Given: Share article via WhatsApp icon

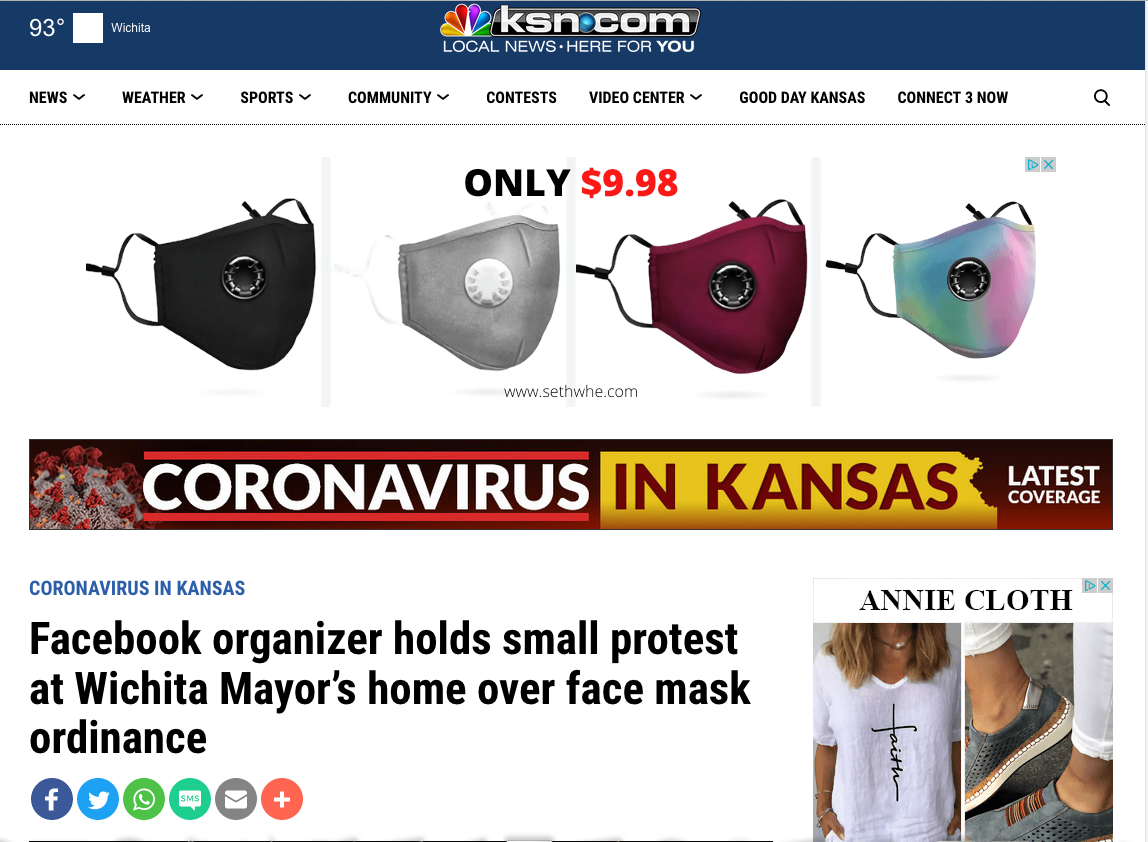Looking at the screenshot, I should click(144, 799).
